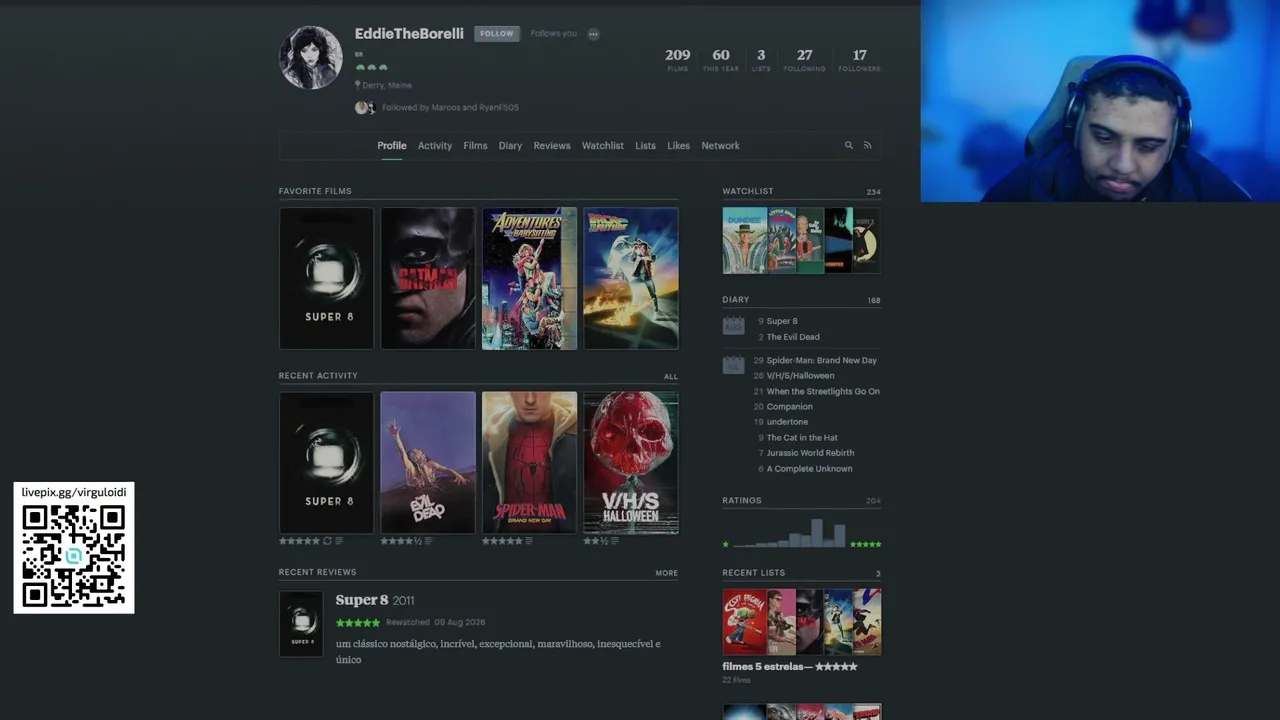Open Super 8 poster in Recent Activity
This screenshot has height=720, width=1280.
pyautogui.click(x=327, y=462)
